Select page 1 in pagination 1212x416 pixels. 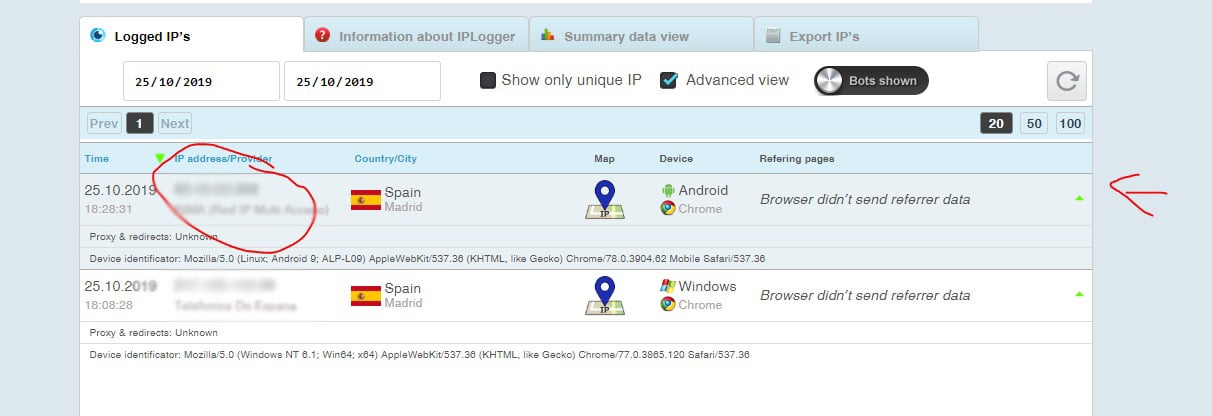[140, 124]
